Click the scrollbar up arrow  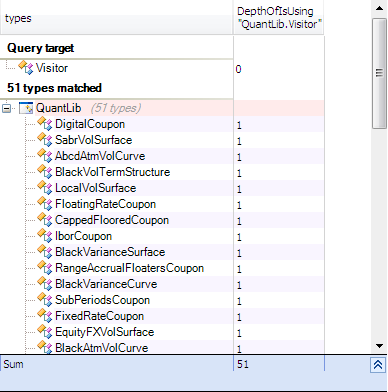pyautogui.click(x=379, y=8)
